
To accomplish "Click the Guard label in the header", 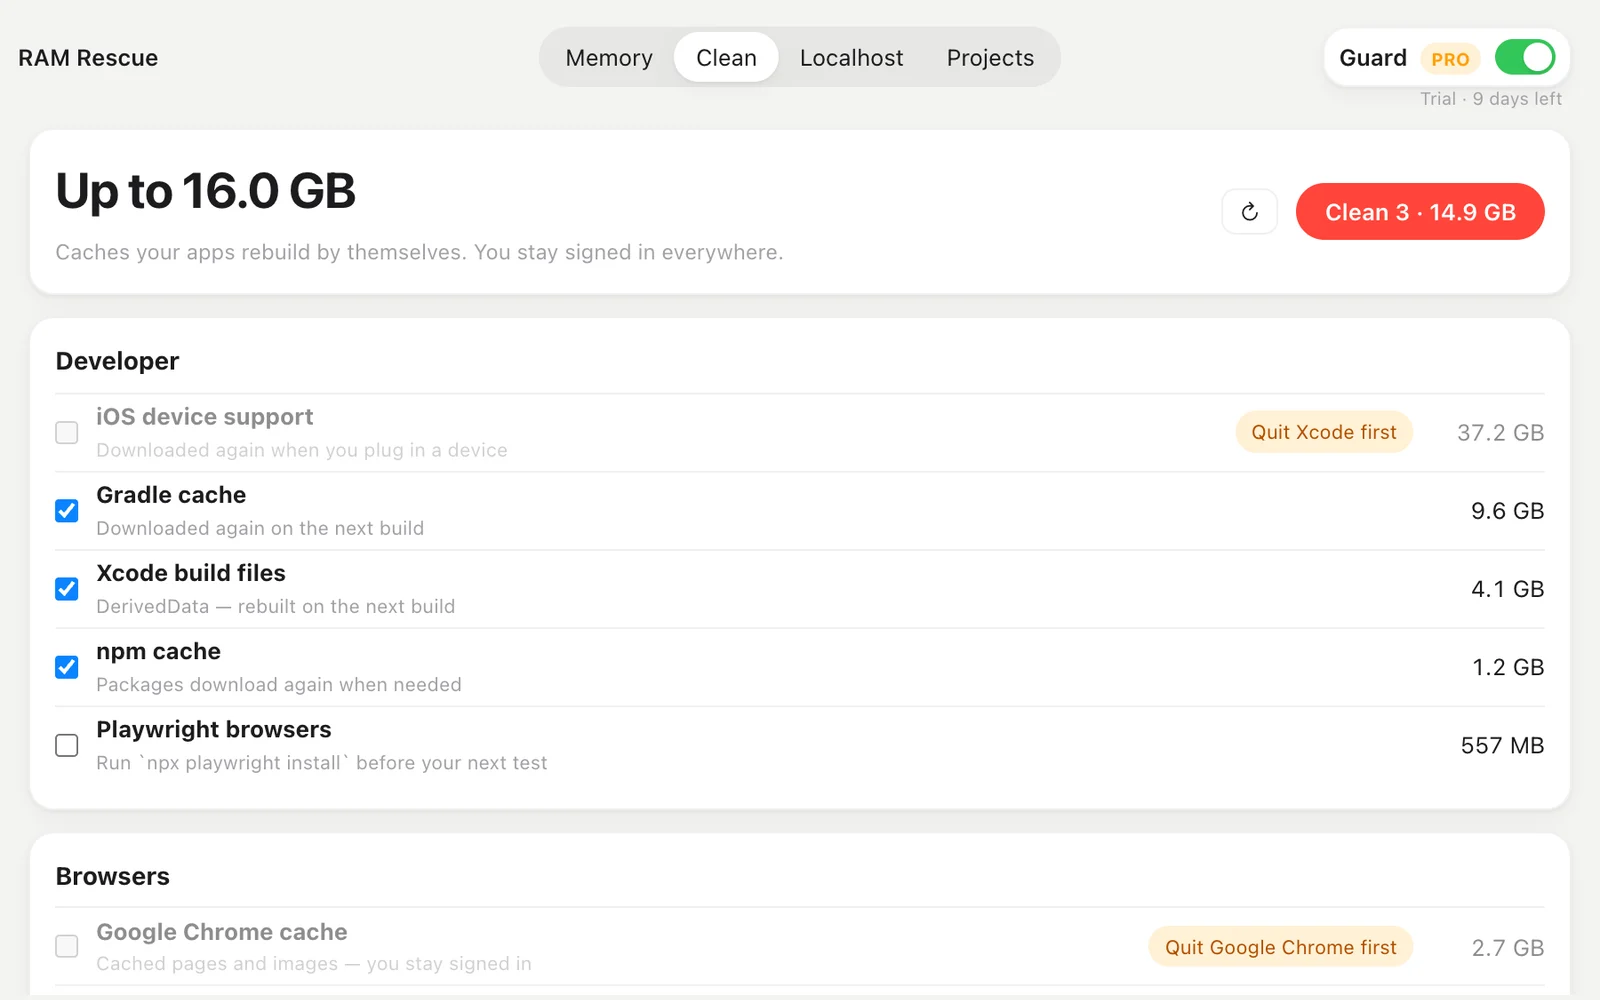I will click(x=1373, y=58).
